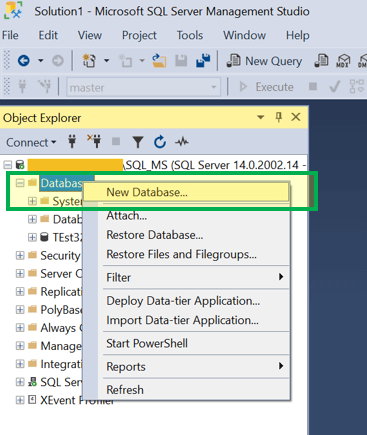This screenshot has height=435, width=367.
Task: Click the New Query button
Action: pos(264,61)
